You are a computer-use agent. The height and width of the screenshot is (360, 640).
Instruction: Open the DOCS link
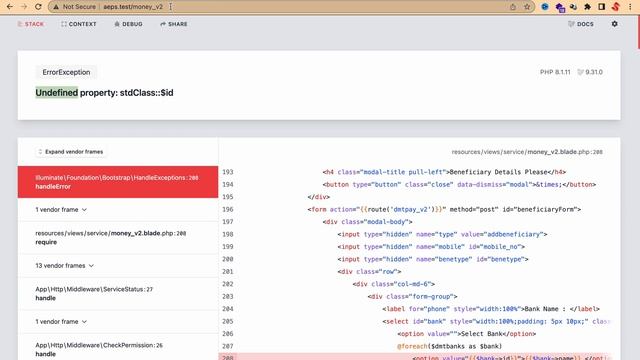coord(580,24)
